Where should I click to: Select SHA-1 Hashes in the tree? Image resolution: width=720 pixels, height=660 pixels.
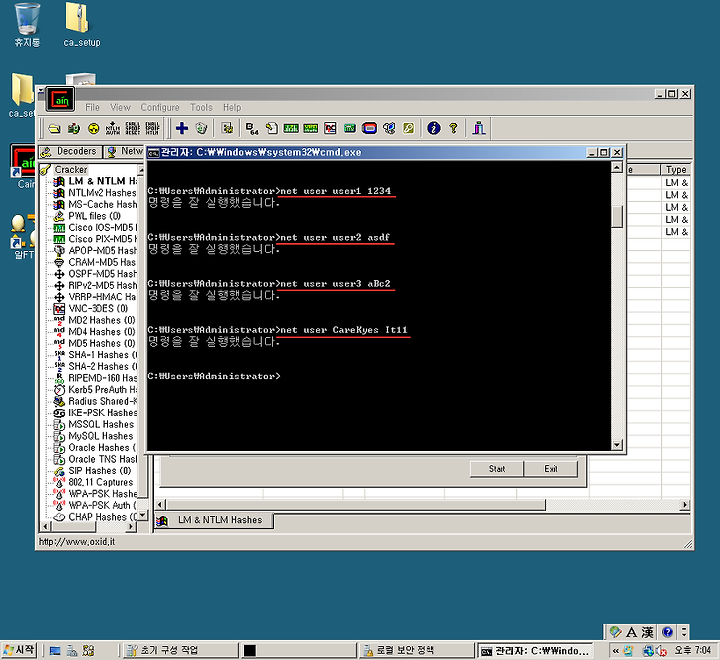[x=102, y=355]
